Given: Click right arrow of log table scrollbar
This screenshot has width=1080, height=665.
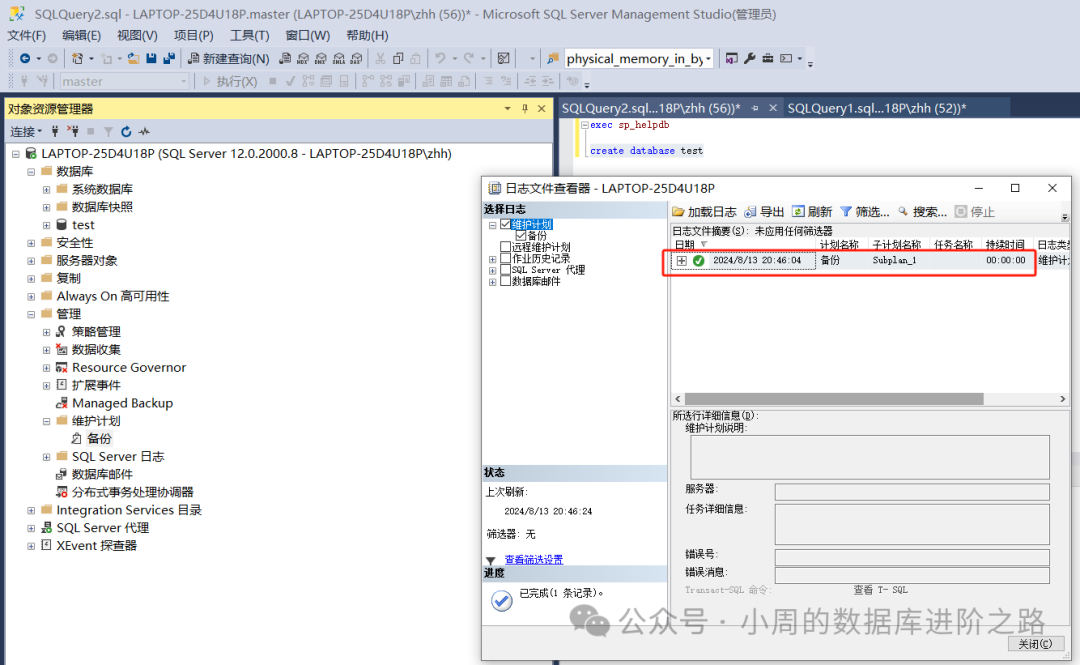Looking at the screenshot, I should point(1062,399).
